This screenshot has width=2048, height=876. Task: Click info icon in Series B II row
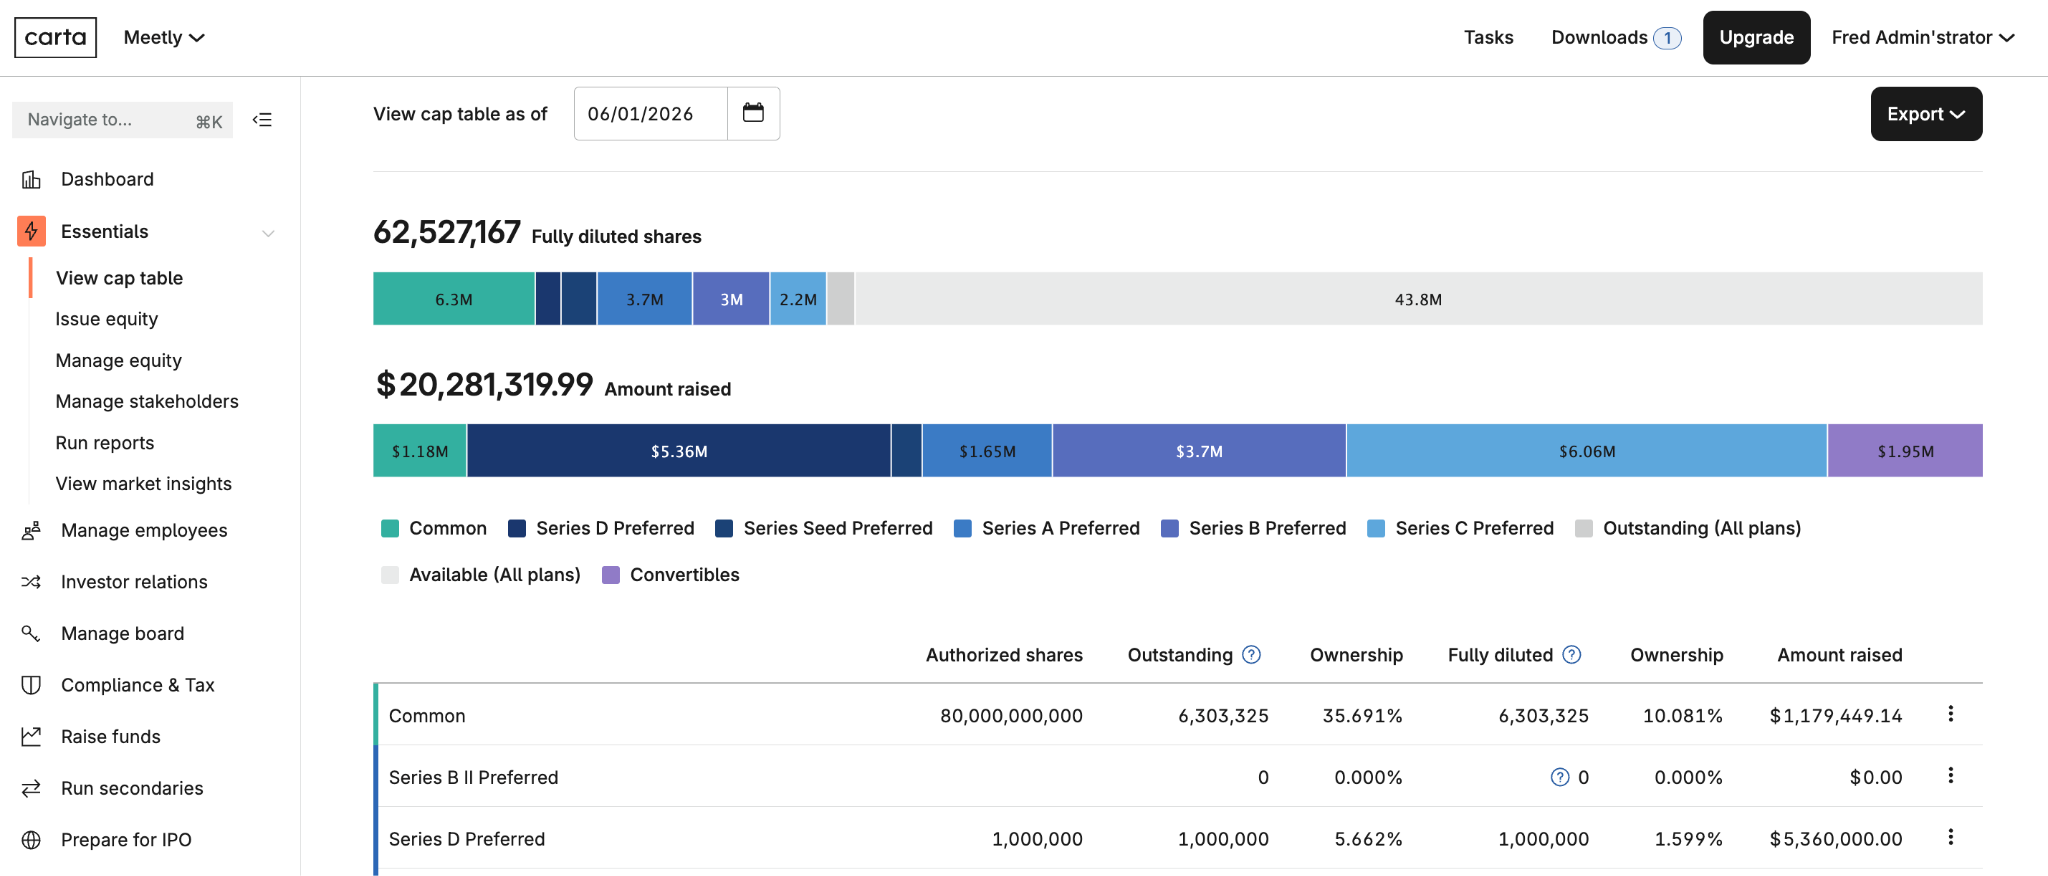tap(1560, 777)
